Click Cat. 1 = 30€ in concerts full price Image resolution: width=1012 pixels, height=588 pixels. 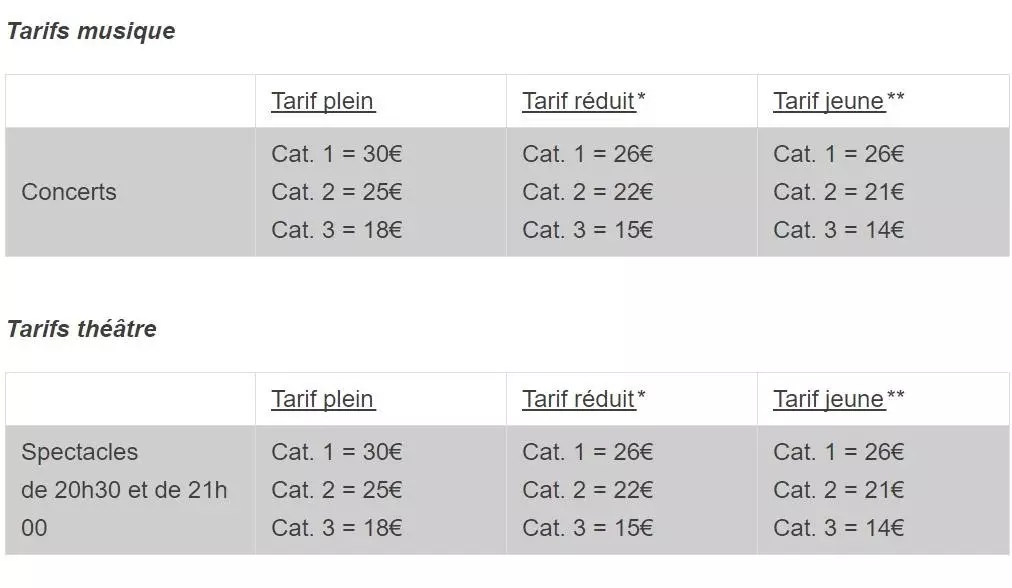[x=336, y=154]
